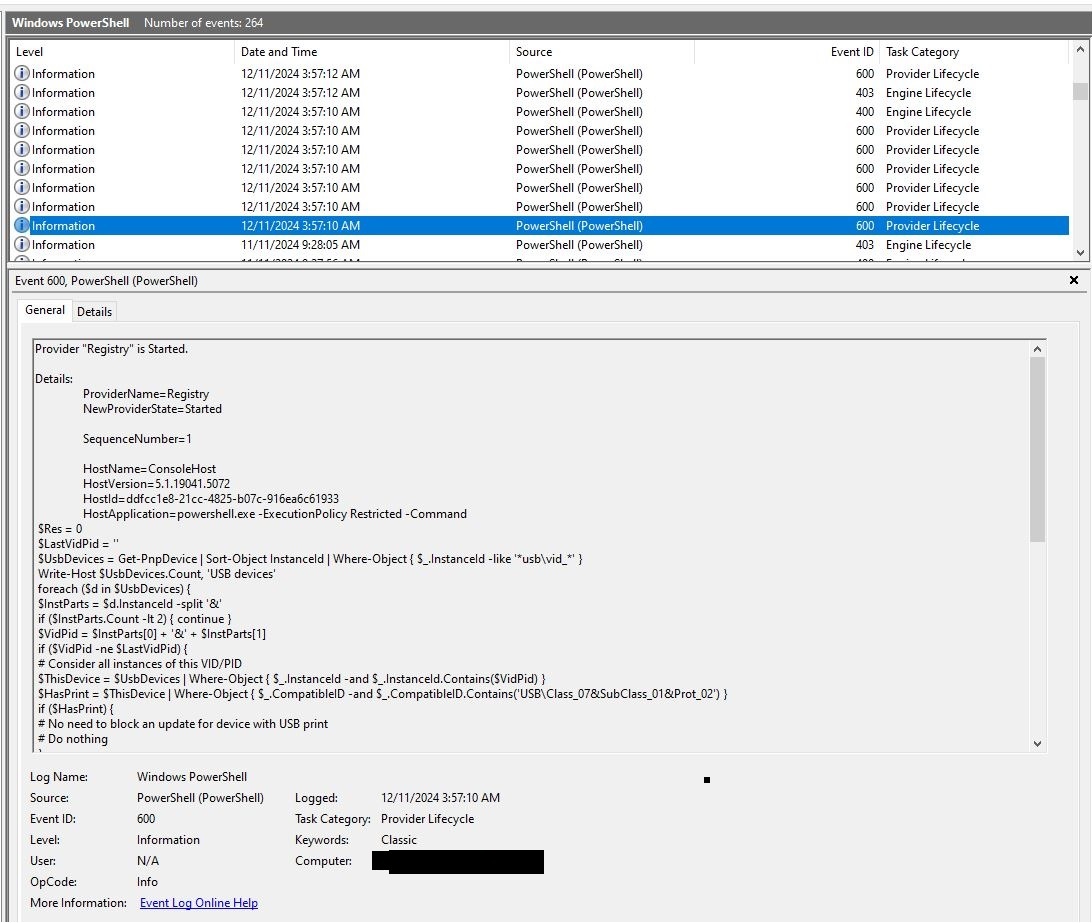
Task: Sort events by Date and Time header
Action: pyautogui.click(x=372, y=52)
